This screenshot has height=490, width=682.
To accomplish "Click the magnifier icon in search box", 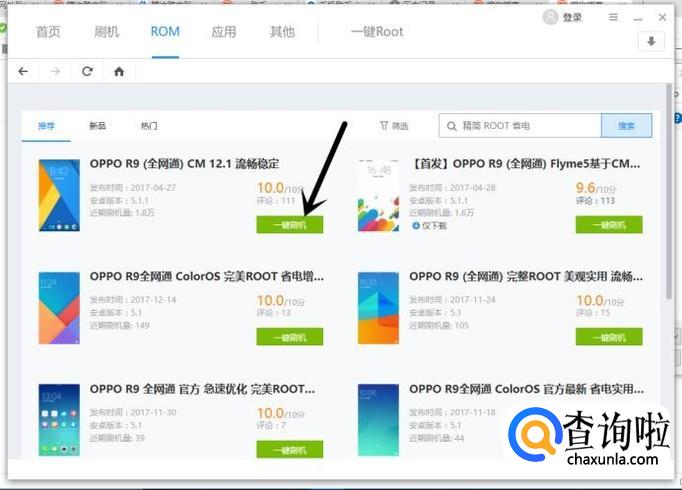I will click(x=452, y=126).
